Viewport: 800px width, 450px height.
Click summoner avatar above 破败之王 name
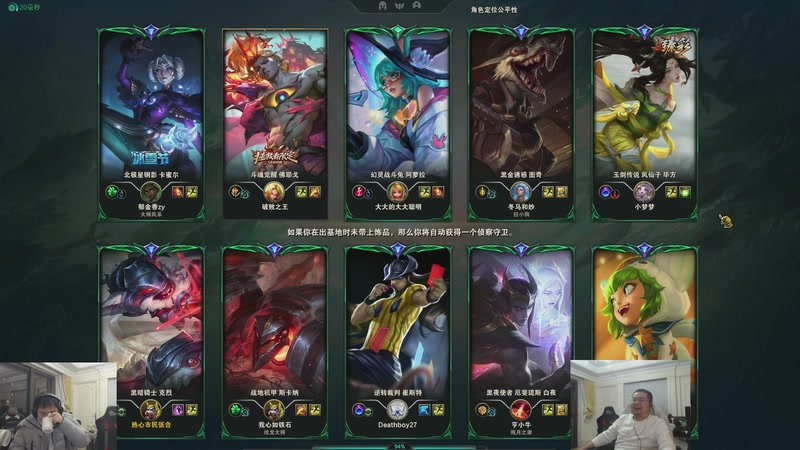pos(274,192)
